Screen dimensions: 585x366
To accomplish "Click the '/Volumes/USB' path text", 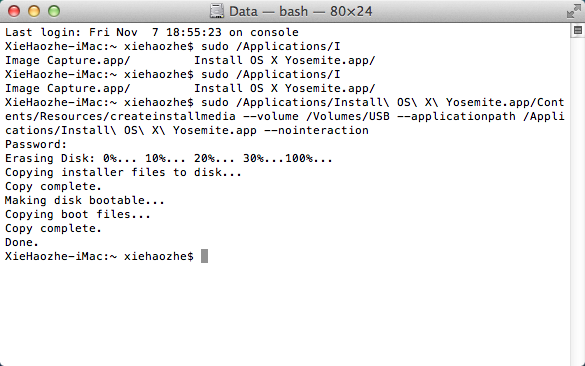I will click(348, 116).
